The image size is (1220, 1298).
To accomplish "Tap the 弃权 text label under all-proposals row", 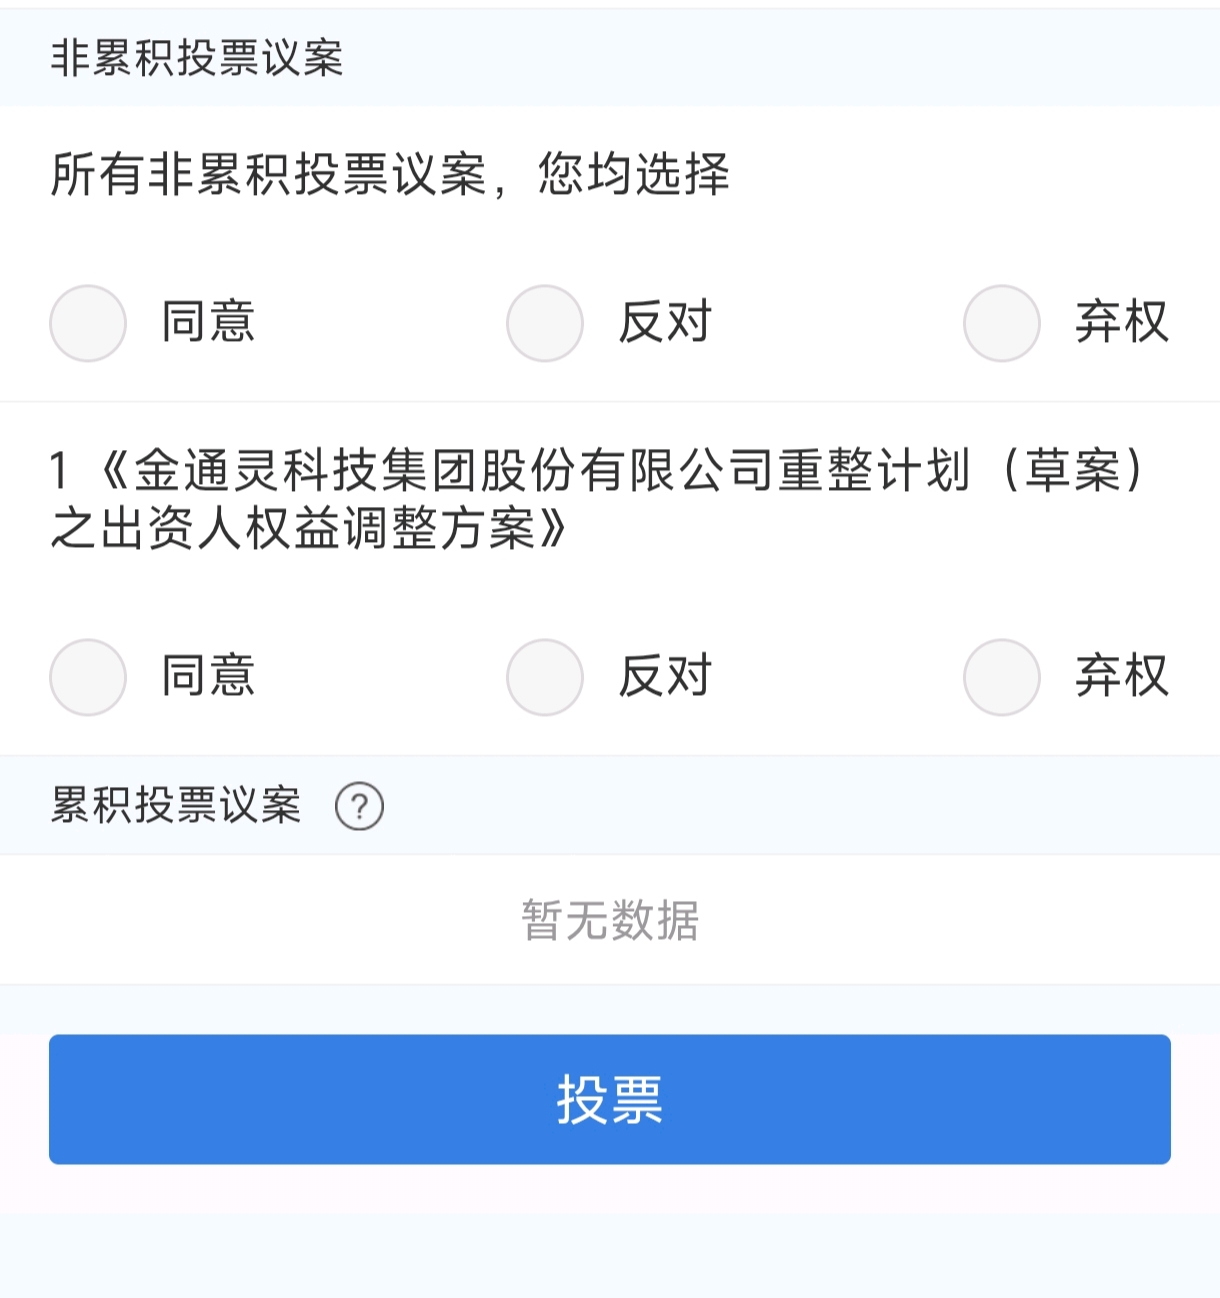I will [1122, 323].
